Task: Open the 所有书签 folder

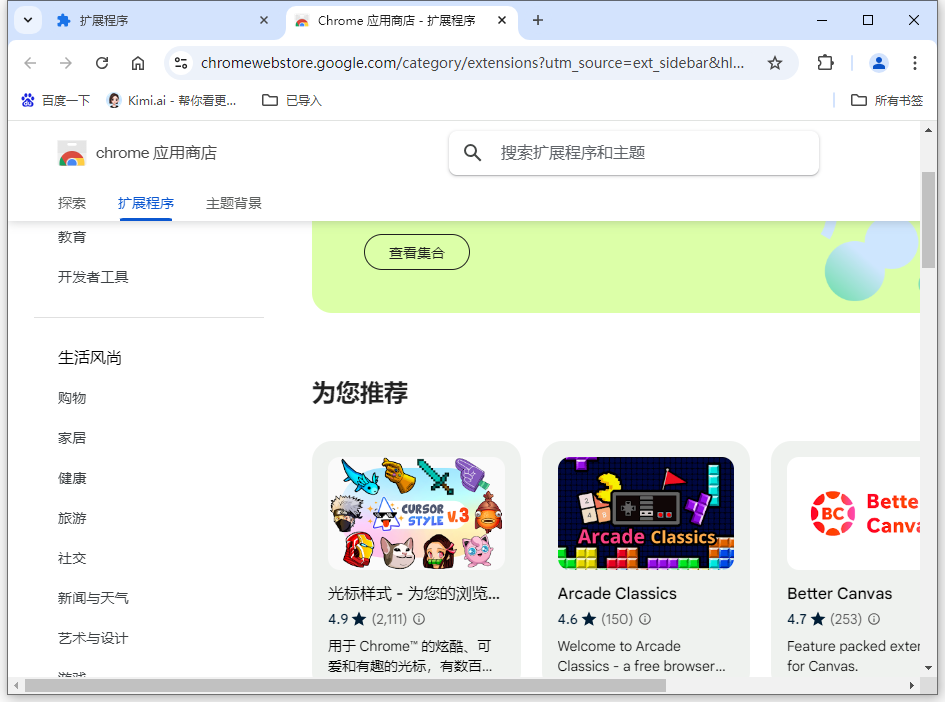Action: (x=887, y=101)
